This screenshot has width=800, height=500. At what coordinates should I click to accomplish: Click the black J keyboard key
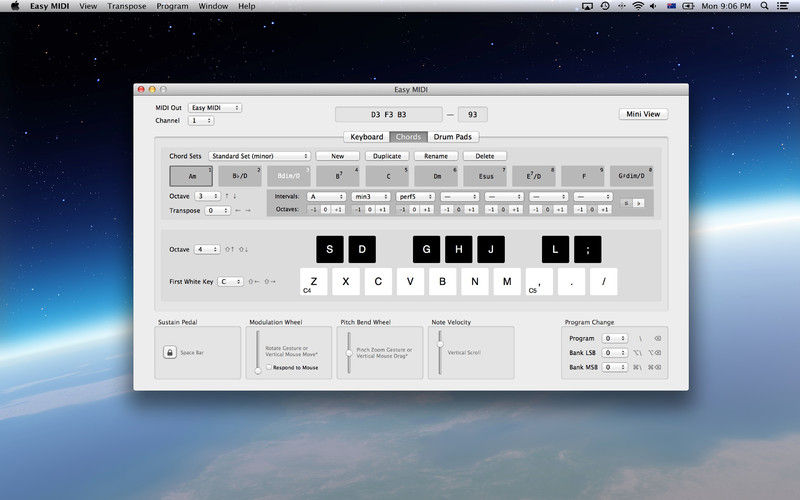point(491,249)
